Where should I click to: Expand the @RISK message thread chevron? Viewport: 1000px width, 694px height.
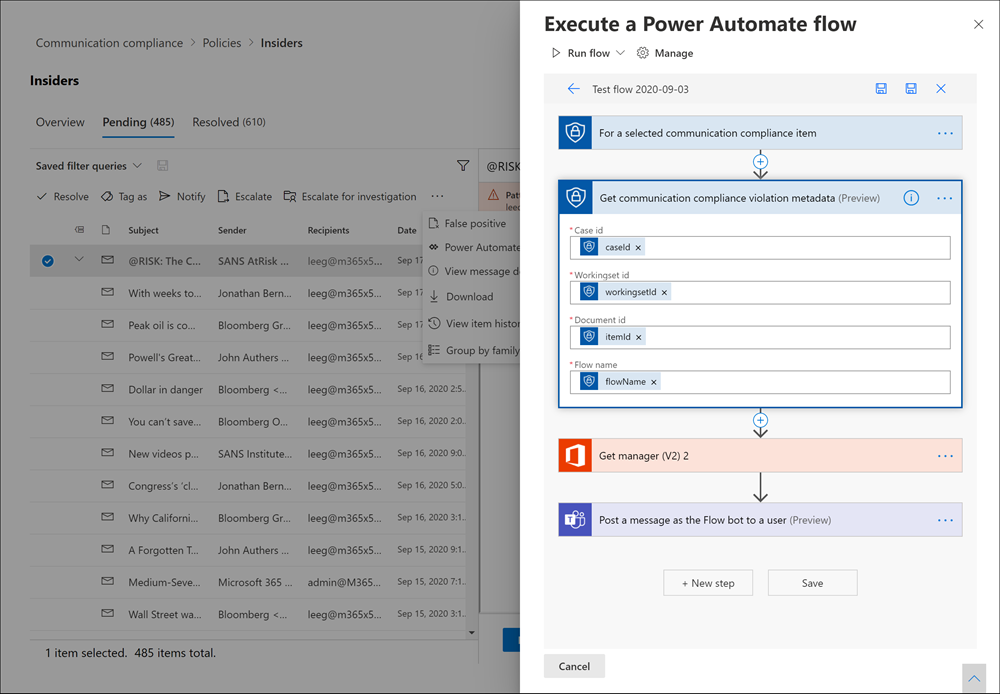tap(79, 261)
